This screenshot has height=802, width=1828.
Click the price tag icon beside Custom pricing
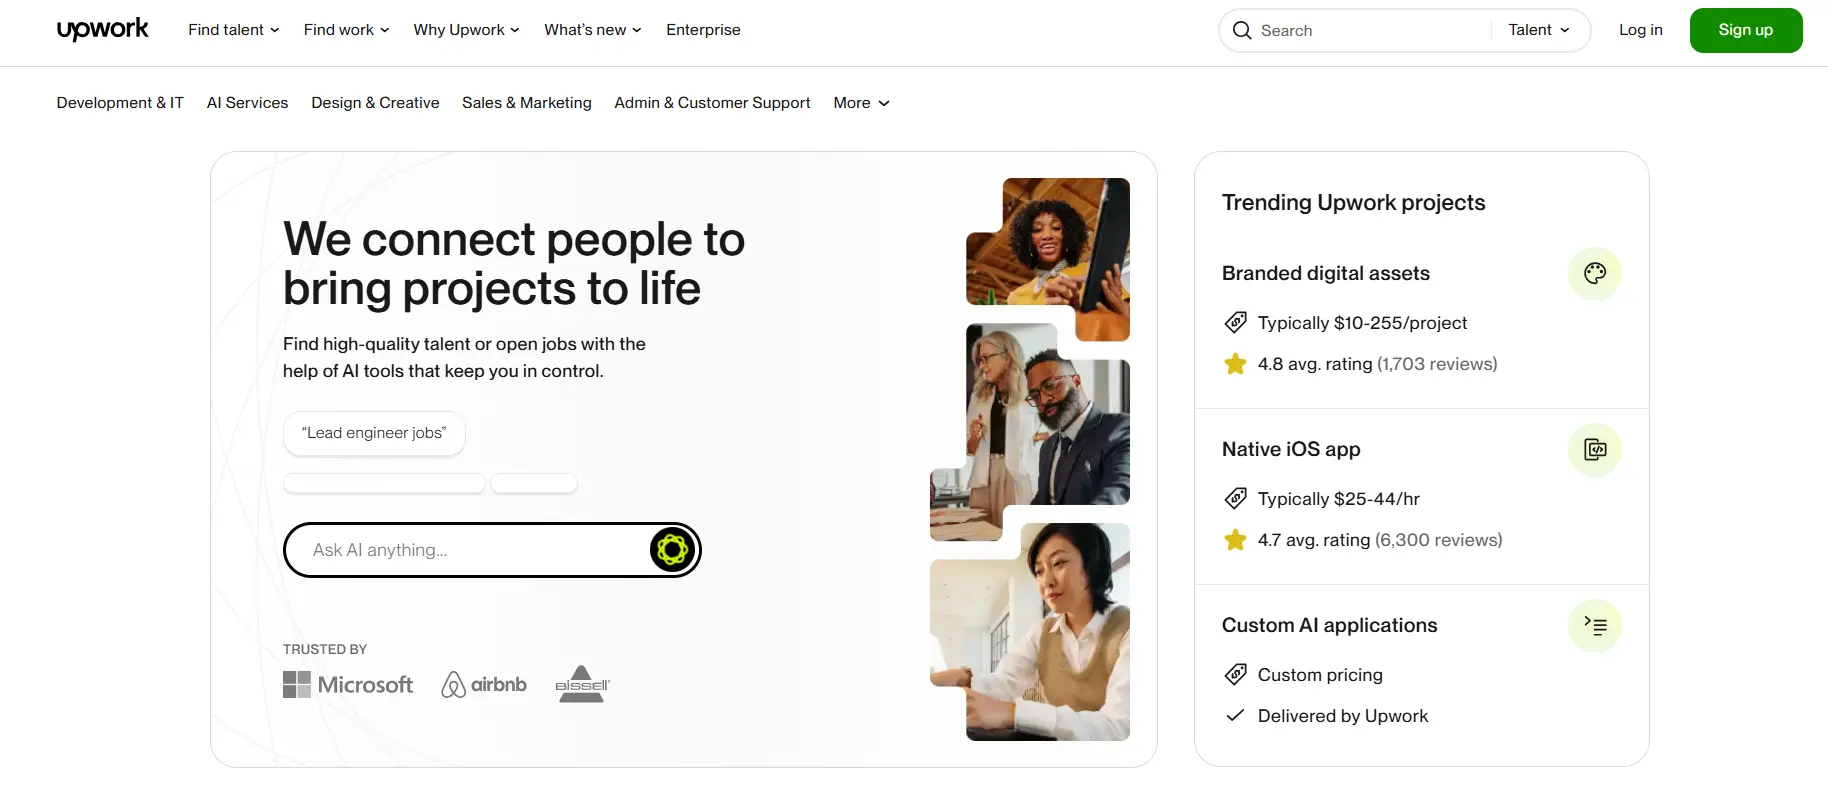(1236, 675)
